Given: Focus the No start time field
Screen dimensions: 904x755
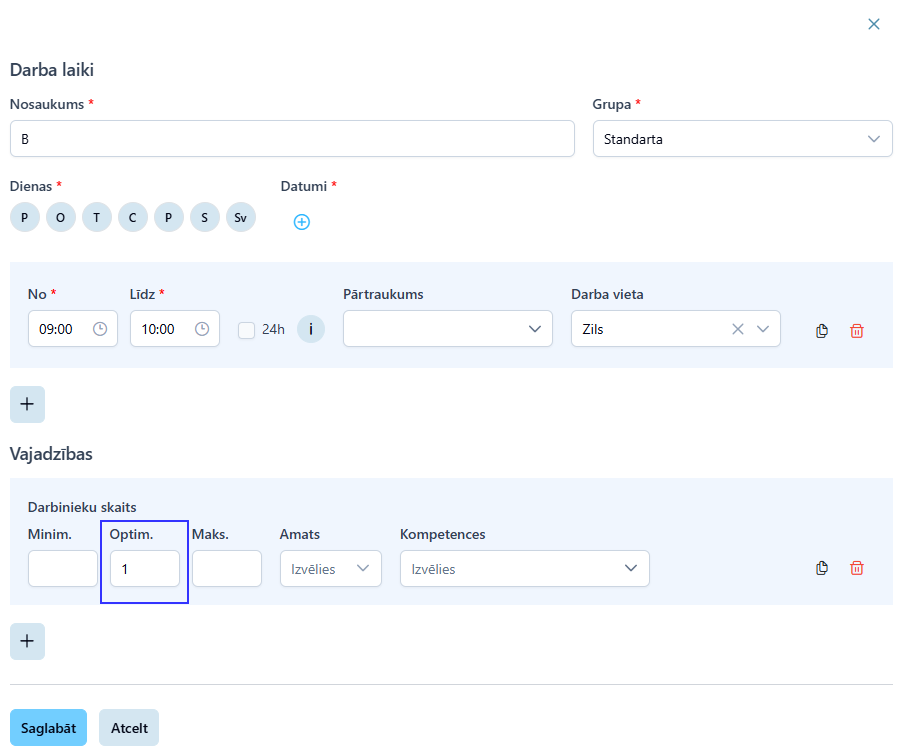Looking at the screenshot, I should pyautogui.click(x=73, y=329).
